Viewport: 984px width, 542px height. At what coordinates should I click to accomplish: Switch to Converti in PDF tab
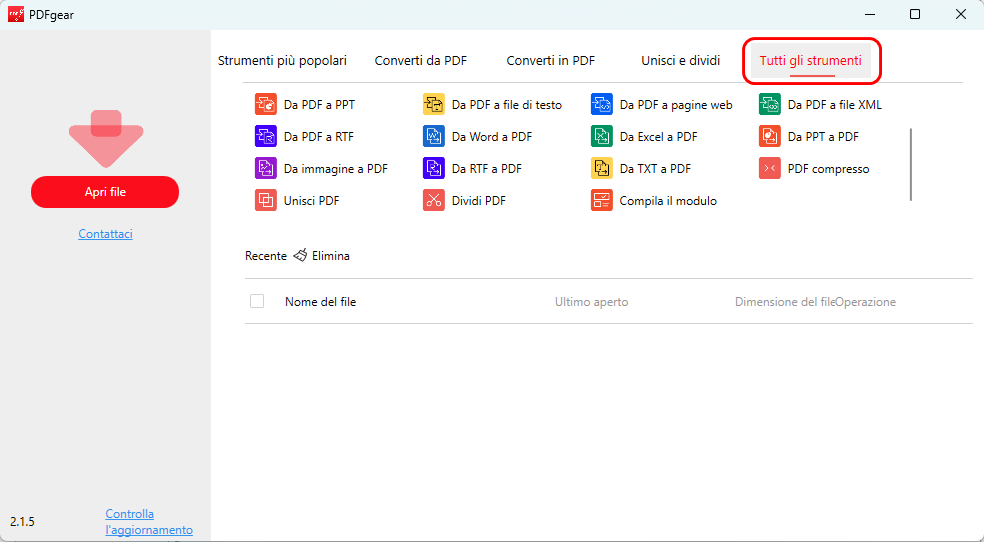point(551,61)
